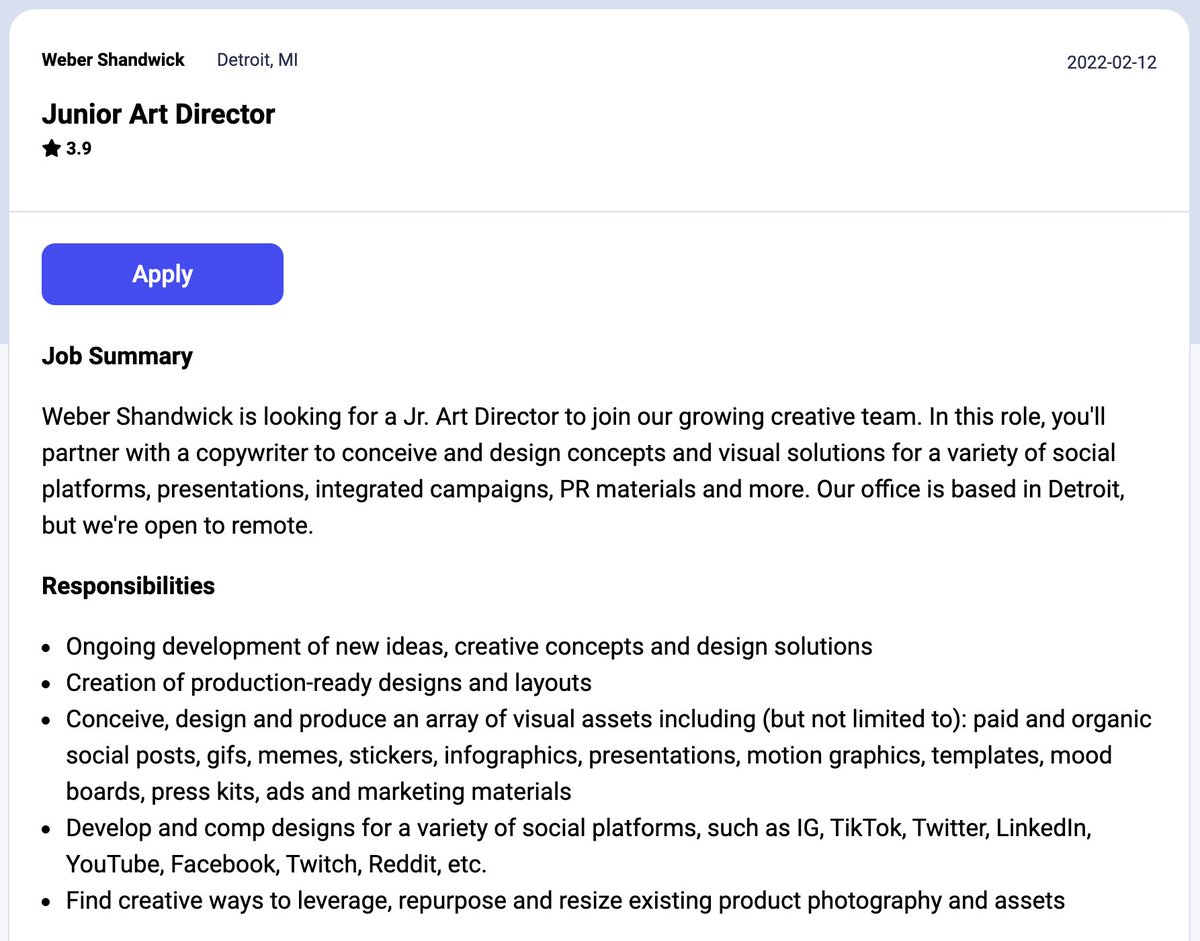Viewport: 1200px width, 941px height.
Task: Click the bullet about production-ready designs
Action: tap(329, 683)
